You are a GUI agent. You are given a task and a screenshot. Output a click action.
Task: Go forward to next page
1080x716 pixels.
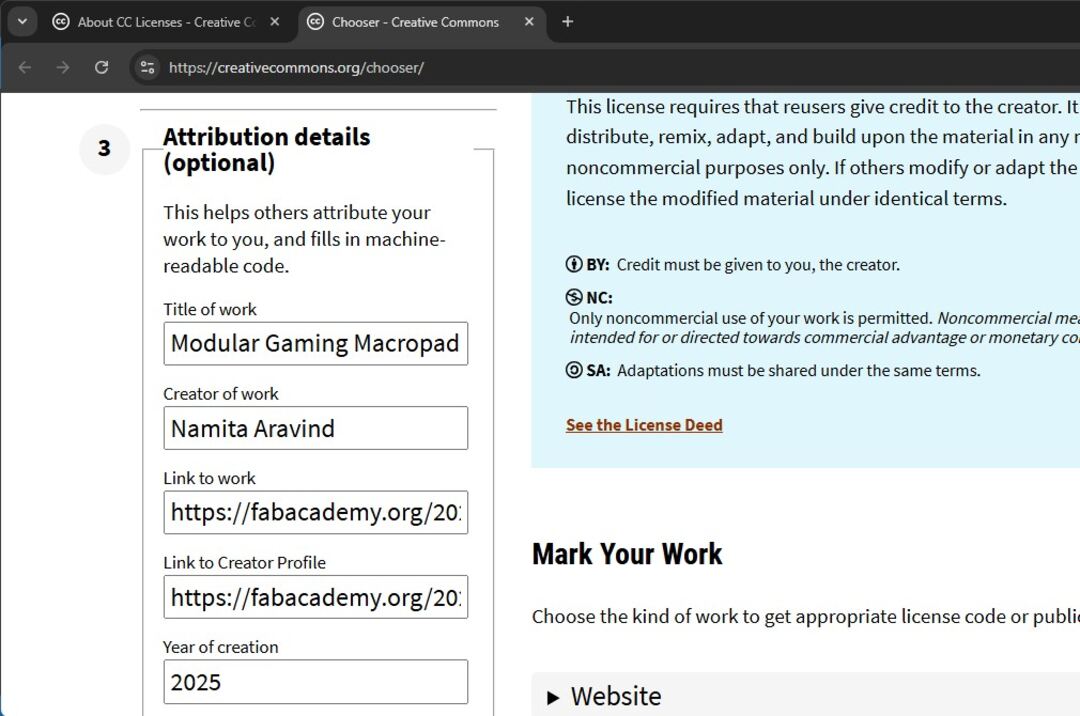tap(63, 67)
